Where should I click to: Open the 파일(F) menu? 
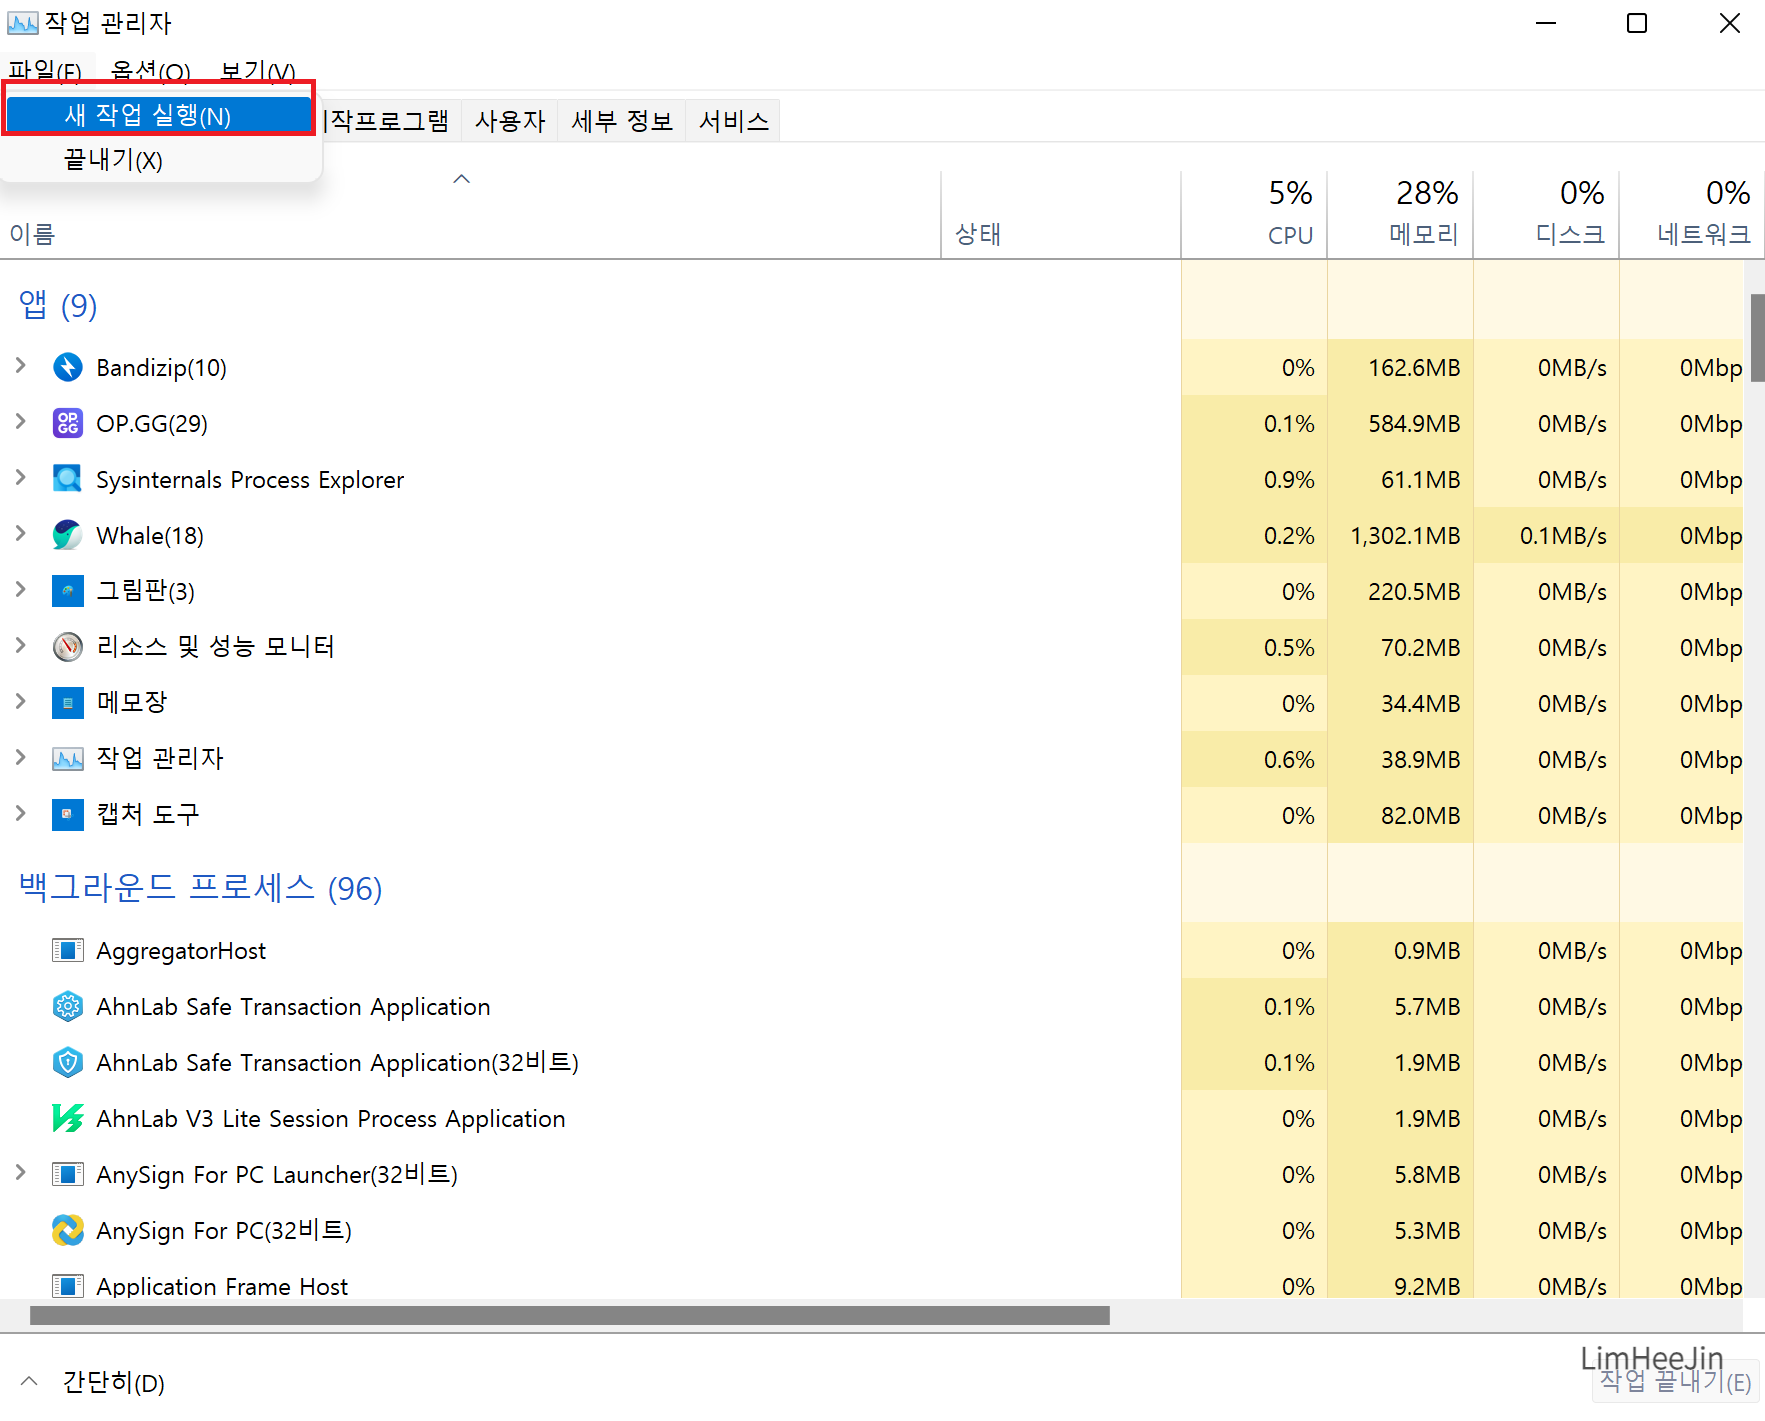[45, 71]
